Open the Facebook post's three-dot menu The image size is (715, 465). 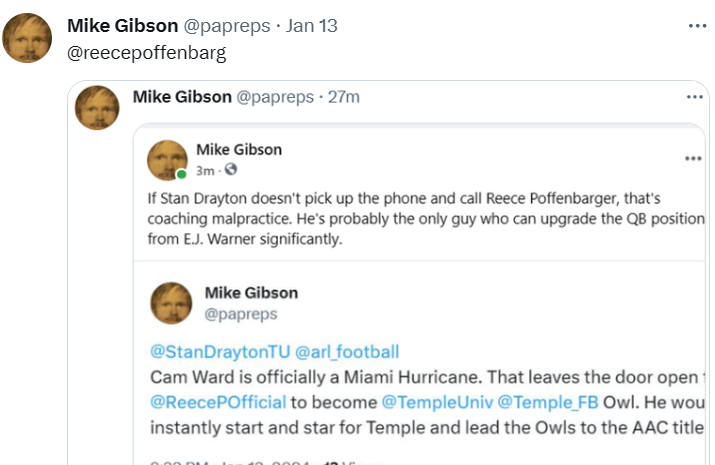click(692, 158)
